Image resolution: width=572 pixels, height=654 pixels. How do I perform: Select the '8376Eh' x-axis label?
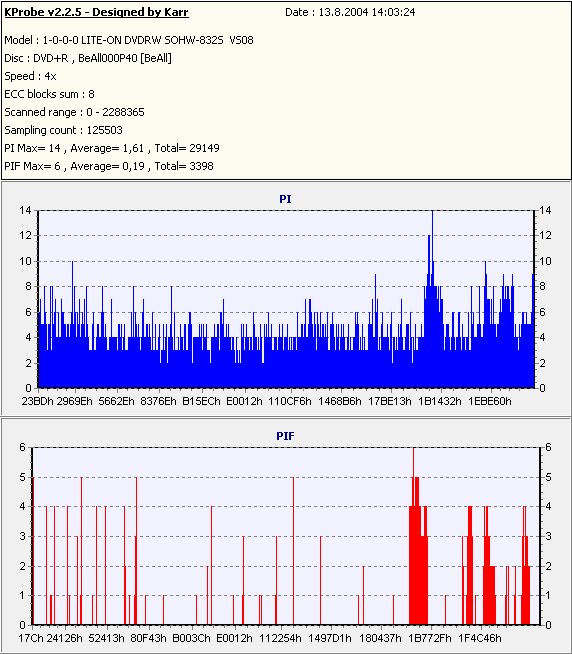(159, 401)
